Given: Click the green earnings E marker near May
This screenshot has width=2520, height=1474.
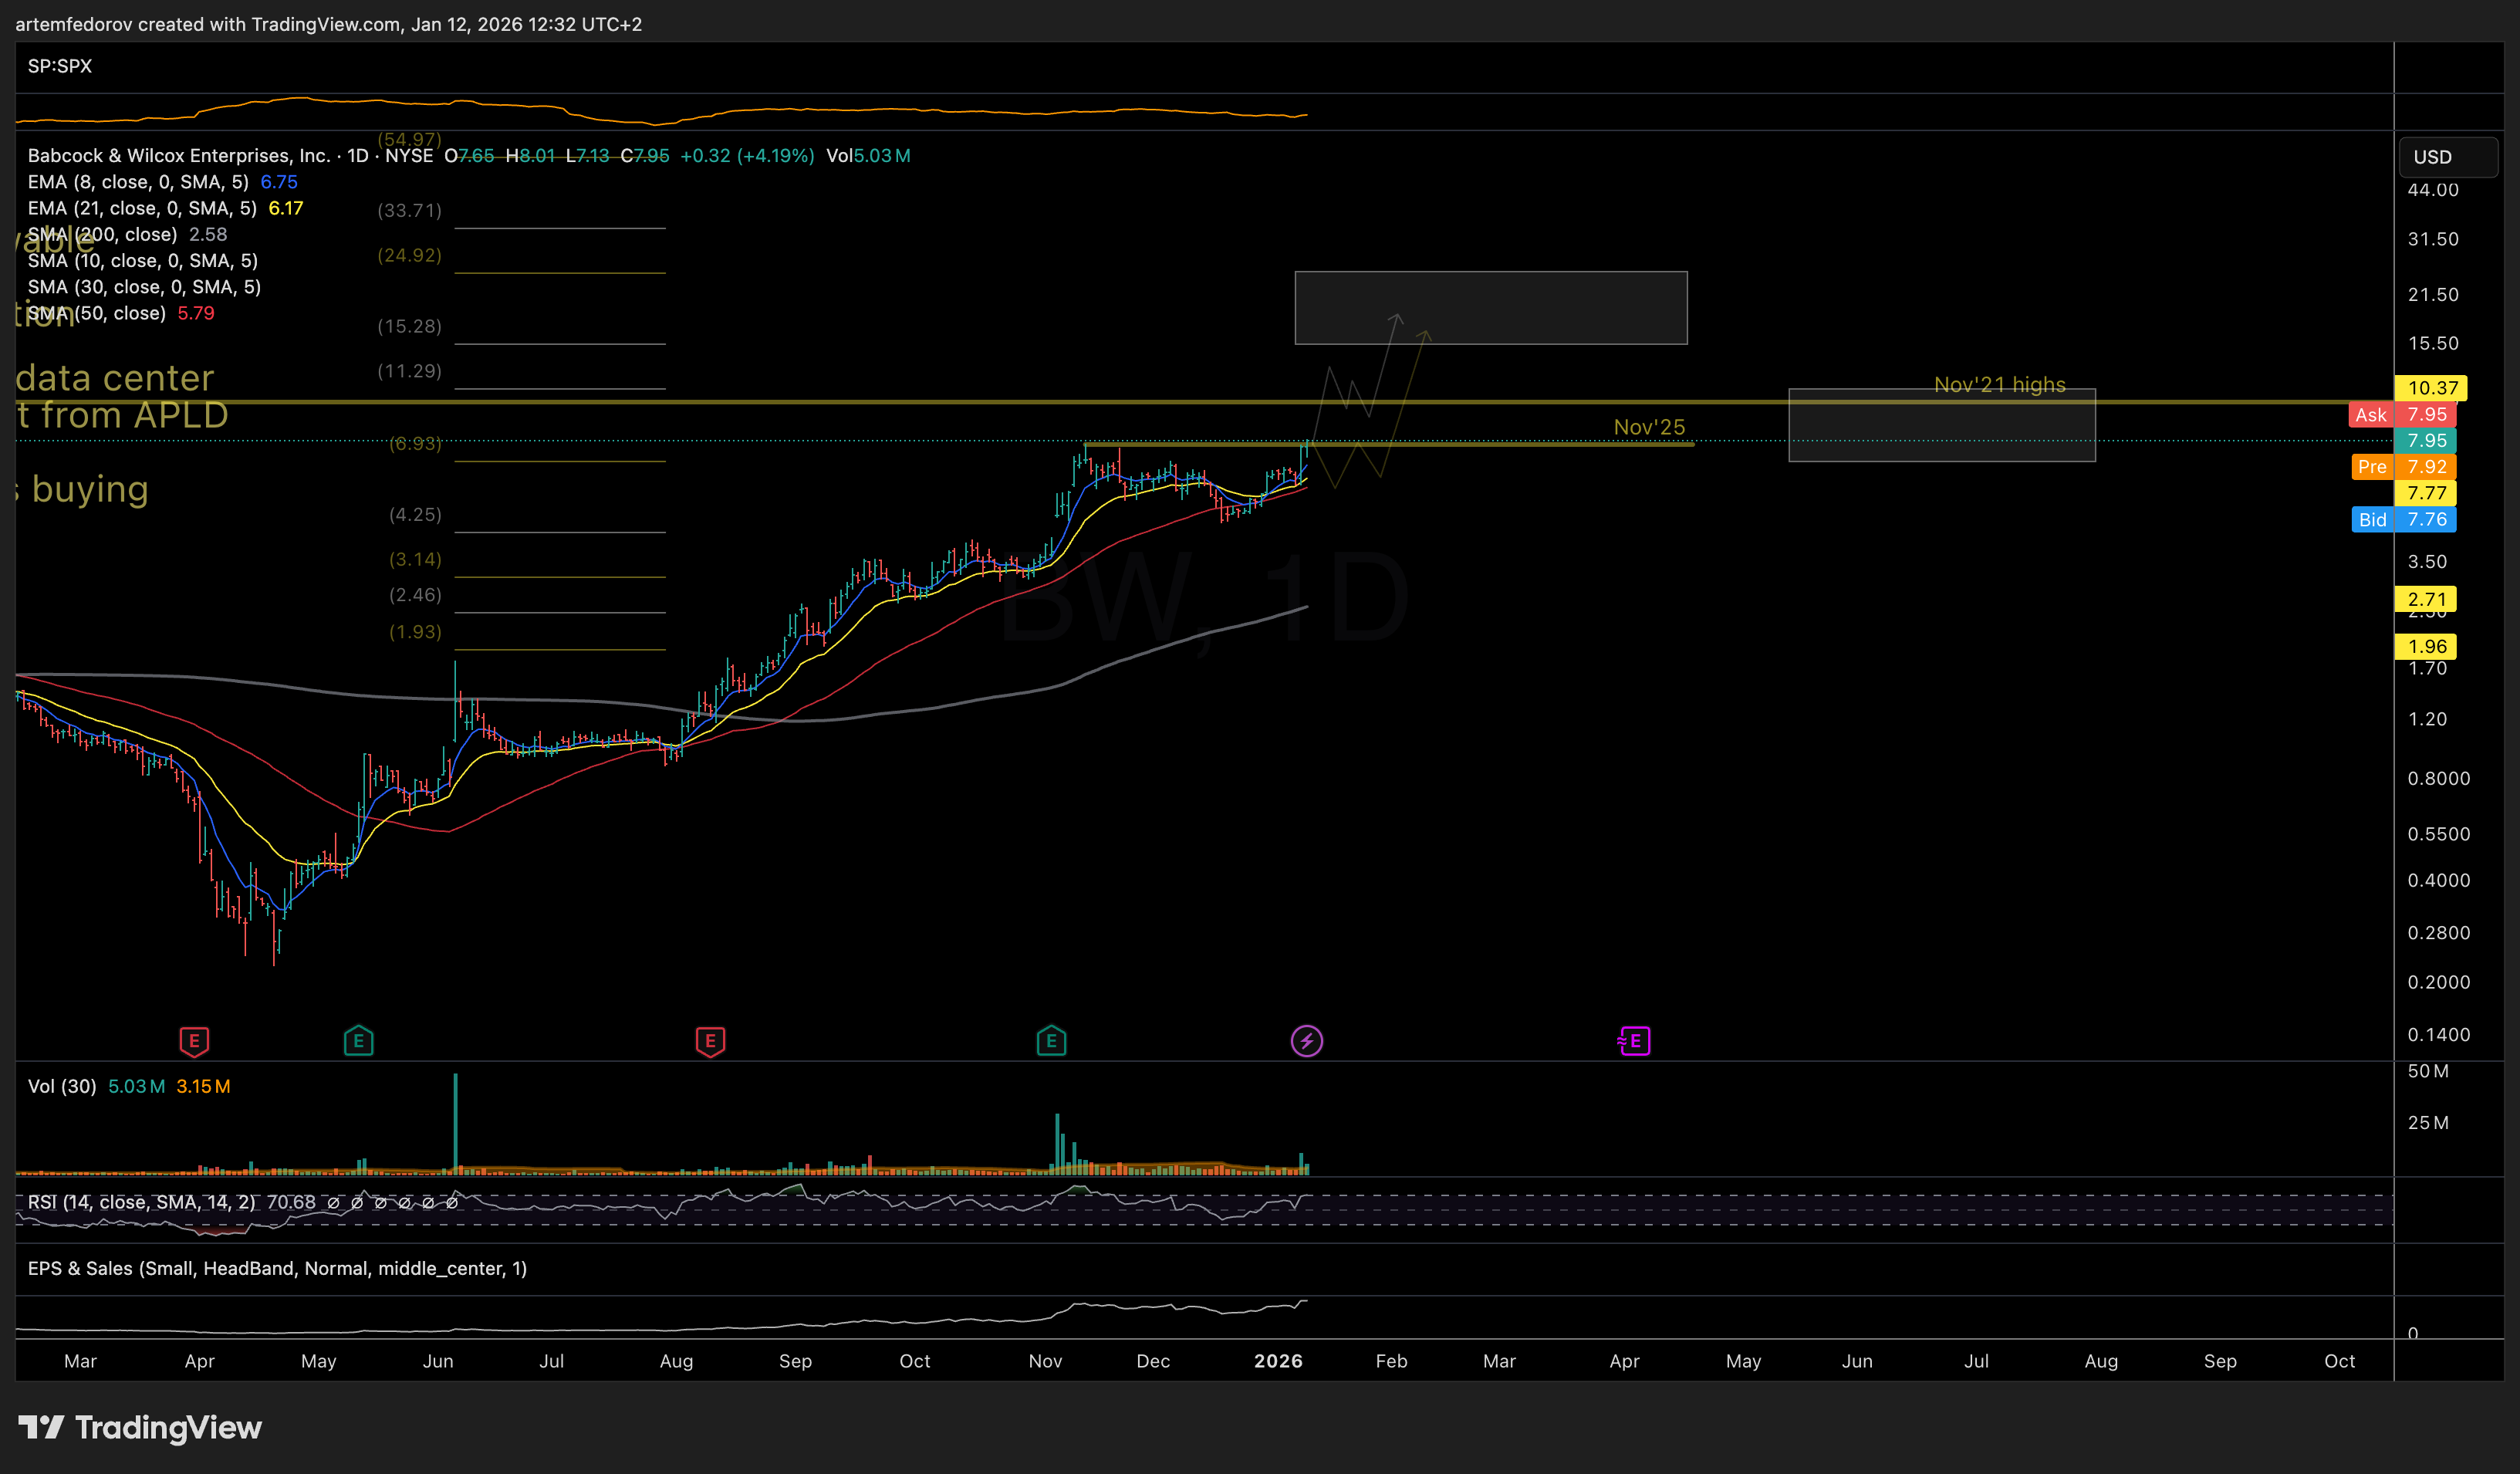Looking at the screenshot, I should (x=358, y=1041).
